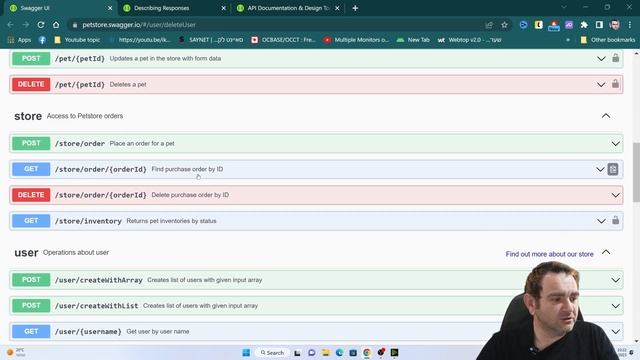
Task: Share this page via address bar icon
Action: [x=489, y=25]
